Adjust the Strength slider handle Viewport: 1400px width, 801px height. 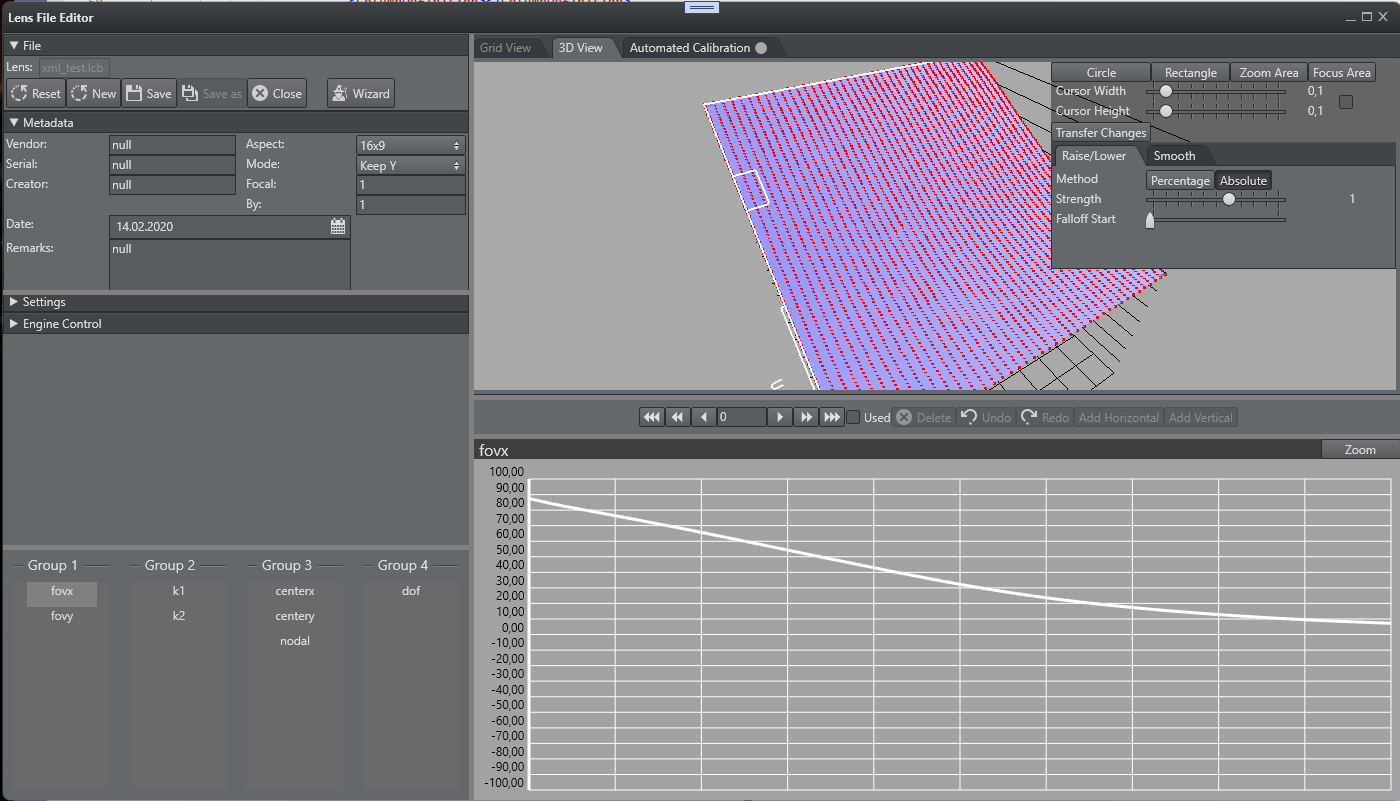pyautogui.click(x=1229, y=199)
